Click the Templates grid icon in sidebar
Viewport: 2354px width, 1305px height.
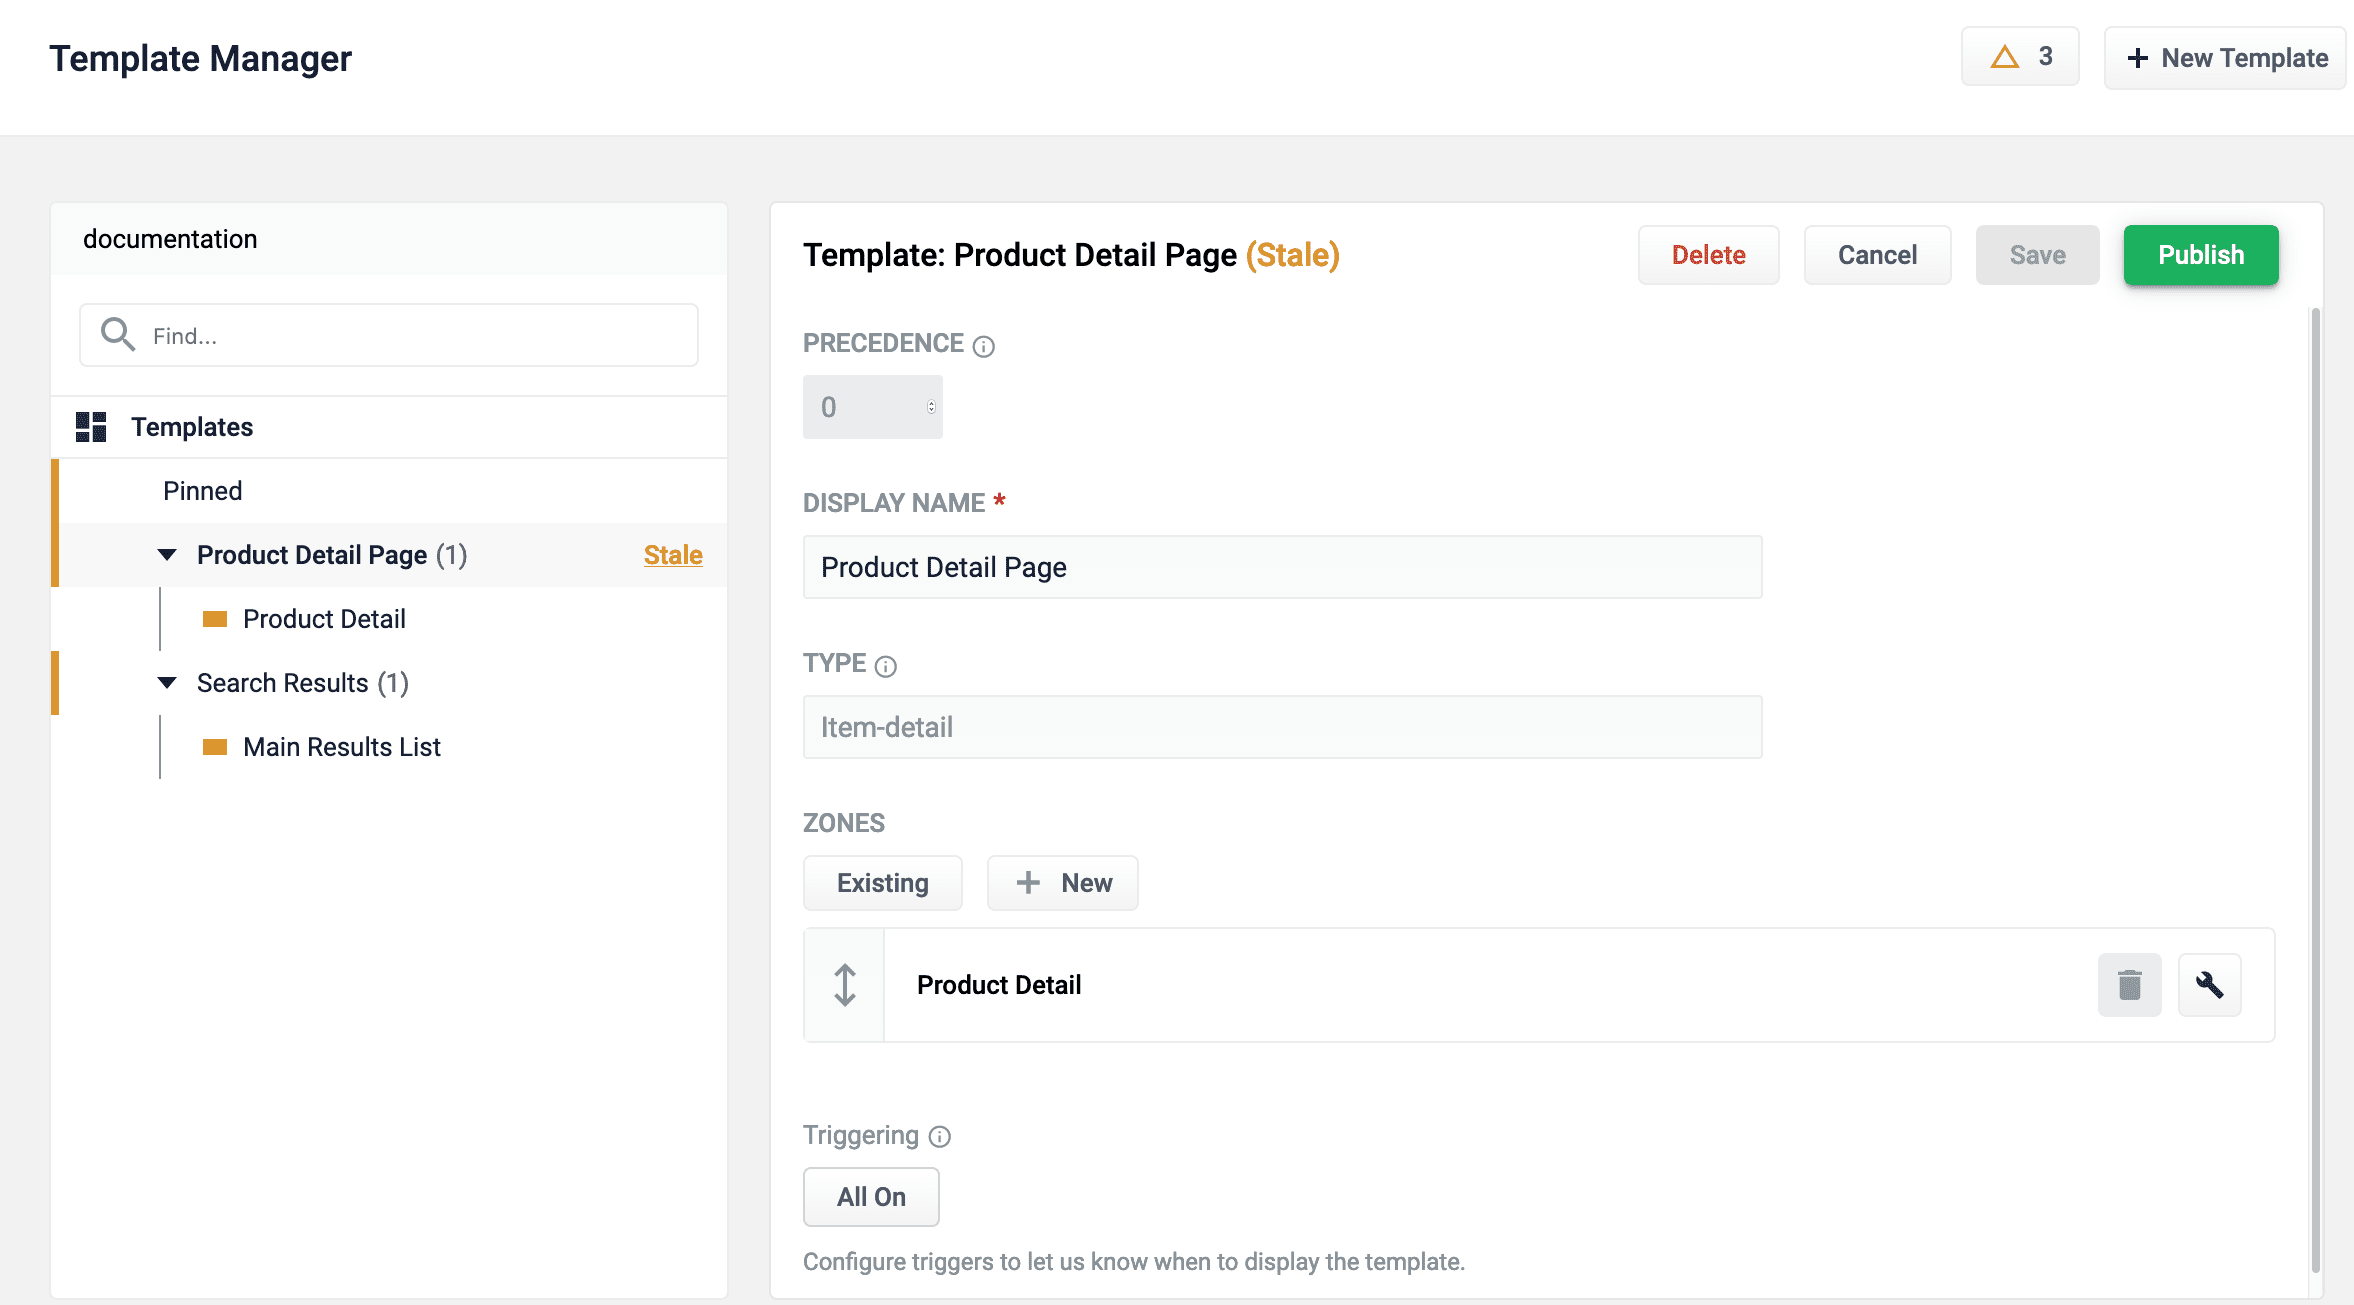(x=91, y=426)
